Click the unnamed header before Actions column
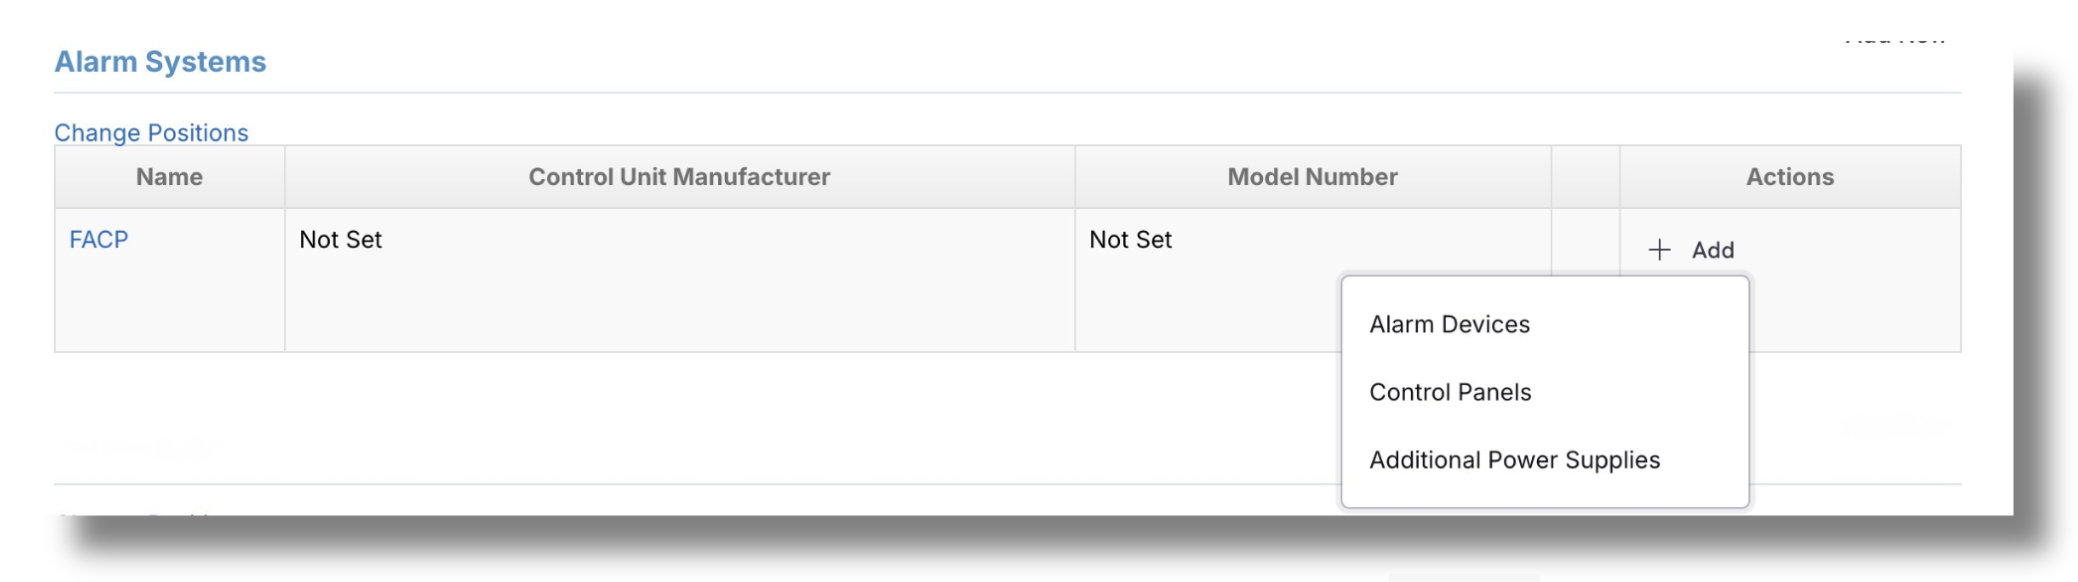This screenshot has width=2078, height=582. coord(1585,177)
